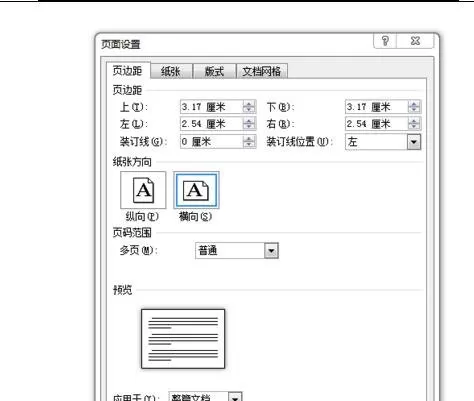Image resolution: width=474 pixels, height=401 pixels.
Task: Adjust the 下 bottom margin spinner
Action: pos(414,107)
